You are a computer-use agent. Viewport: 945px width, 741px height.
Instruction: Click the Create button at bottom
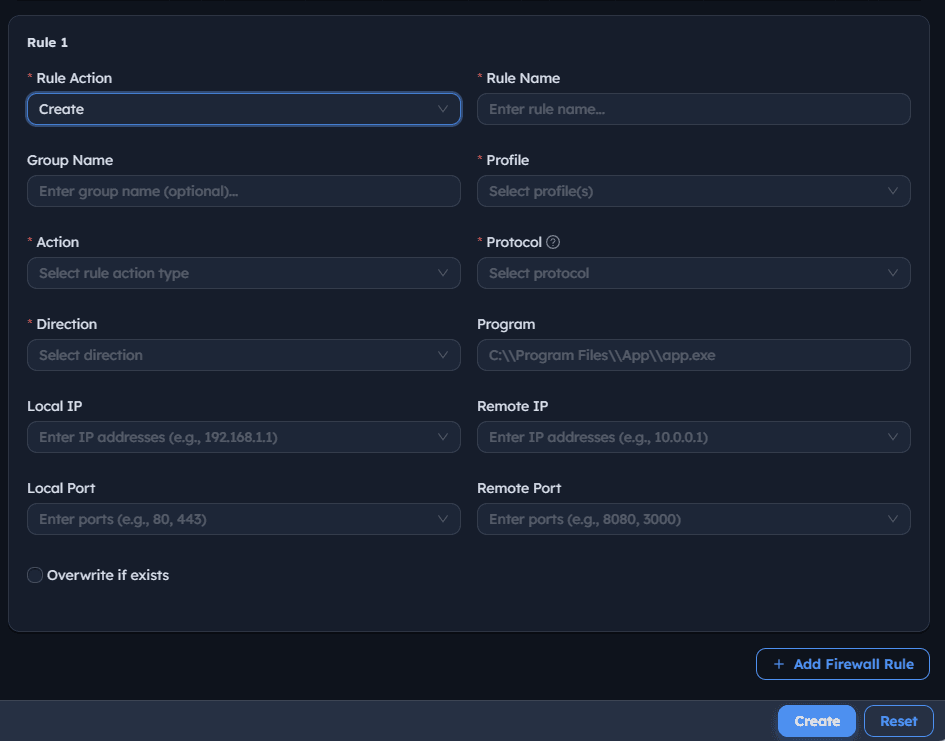click(817, 721)
